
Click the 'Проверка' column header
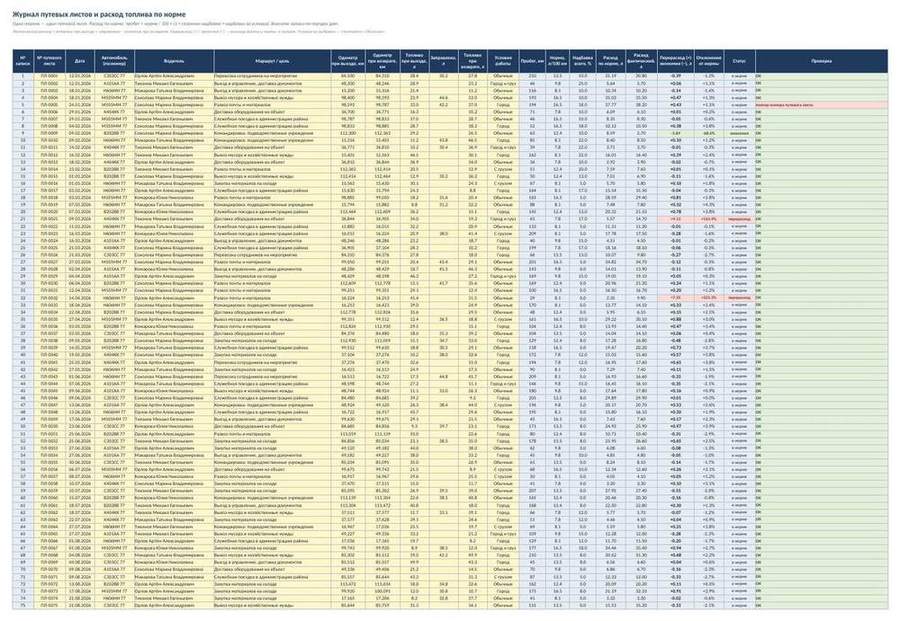click(x=821, y=61)
